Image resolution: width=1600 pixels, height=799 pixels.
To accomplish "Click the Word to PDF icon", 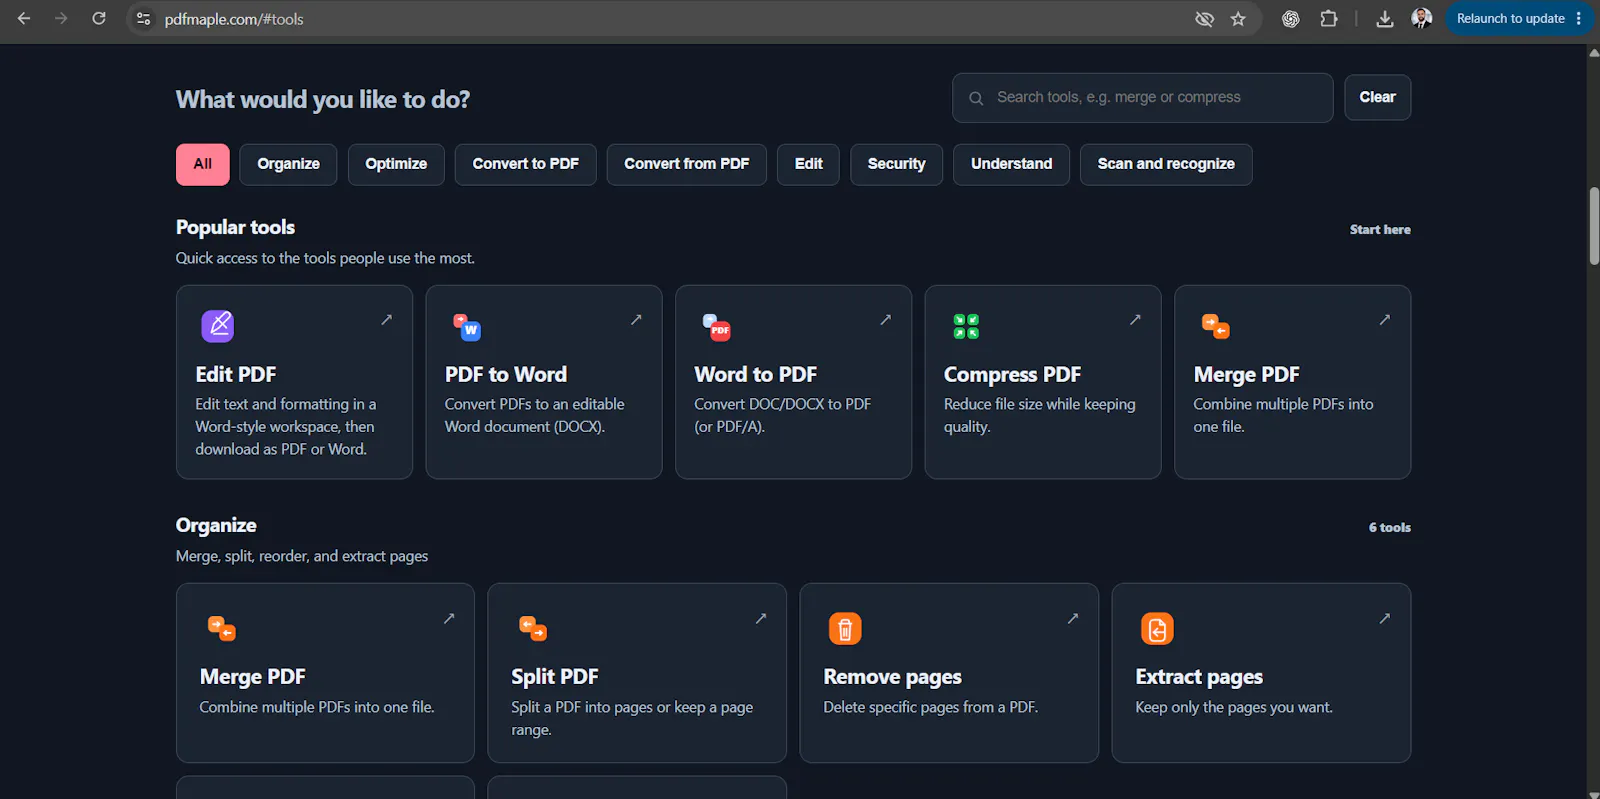I will (x=717, y=327).
